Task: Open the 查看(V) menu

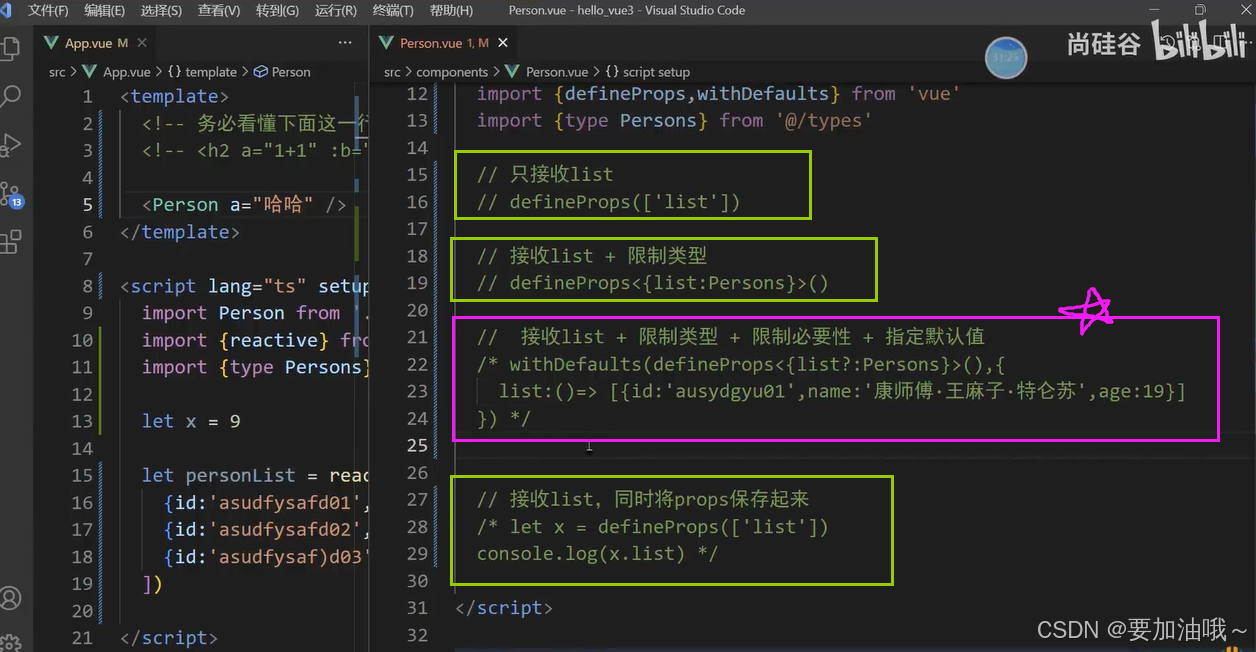Action: click(219, 10)
